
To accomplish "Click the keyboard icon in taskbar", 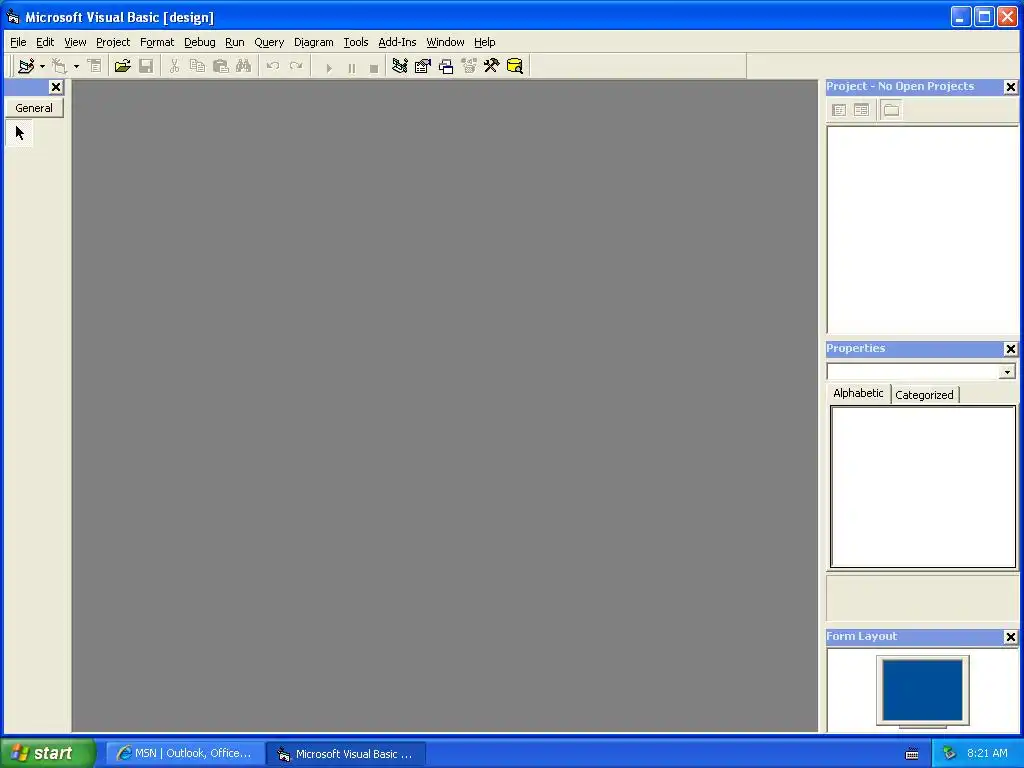I will pos(912,754).
